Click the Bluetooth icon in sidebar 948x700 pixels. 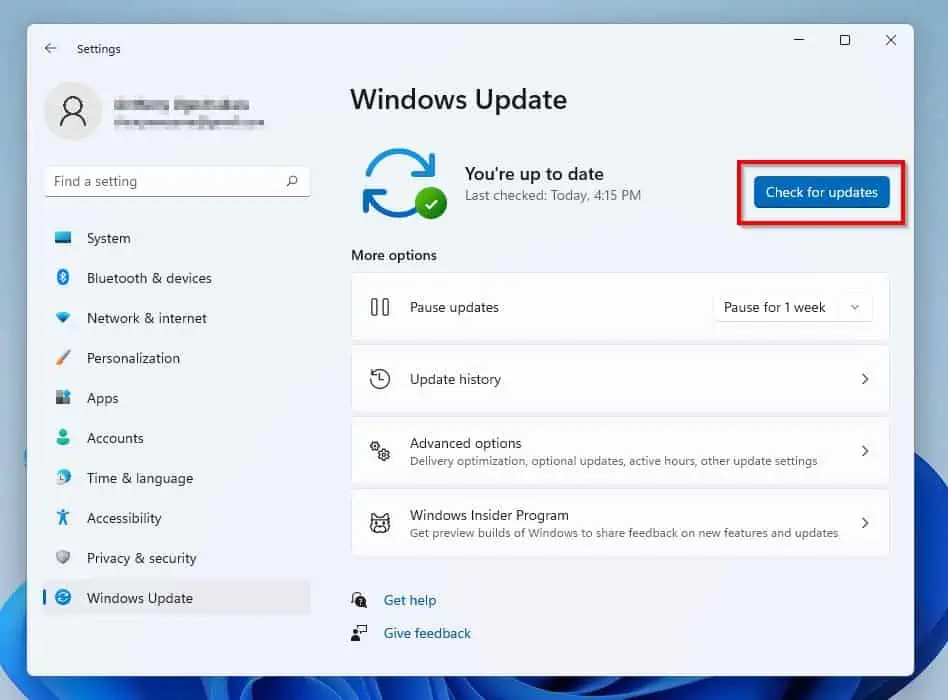click(x=63, y=277)
